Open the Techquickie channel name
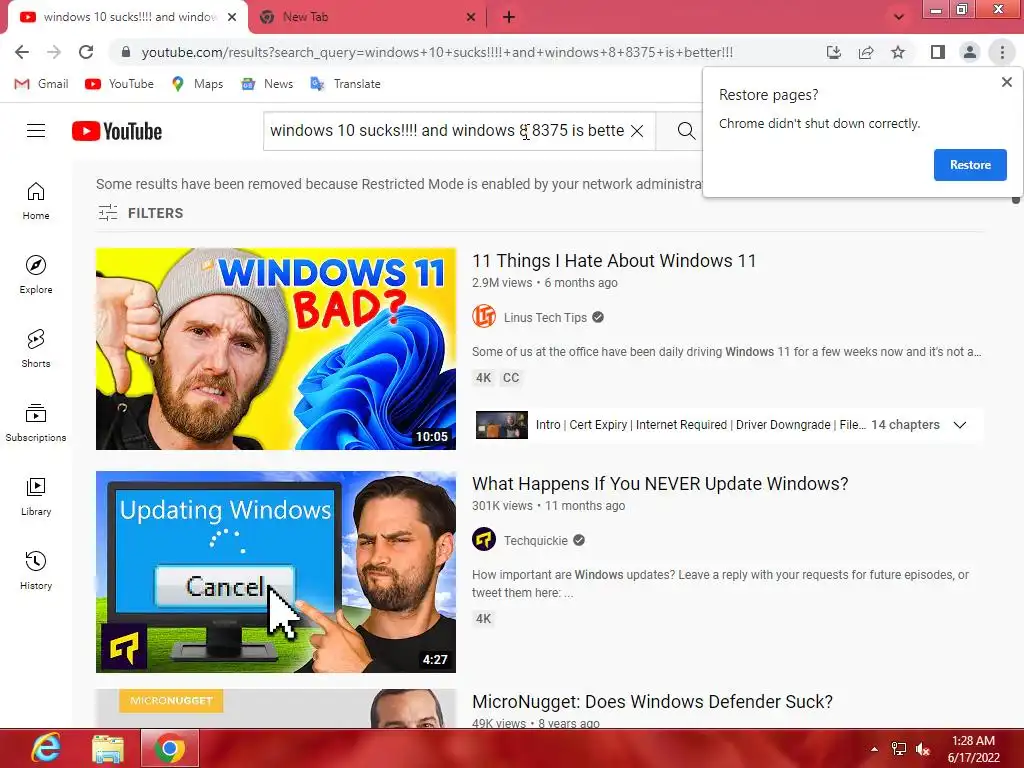Viewport: 1024px width, 768px height. [x=536, y=540]
